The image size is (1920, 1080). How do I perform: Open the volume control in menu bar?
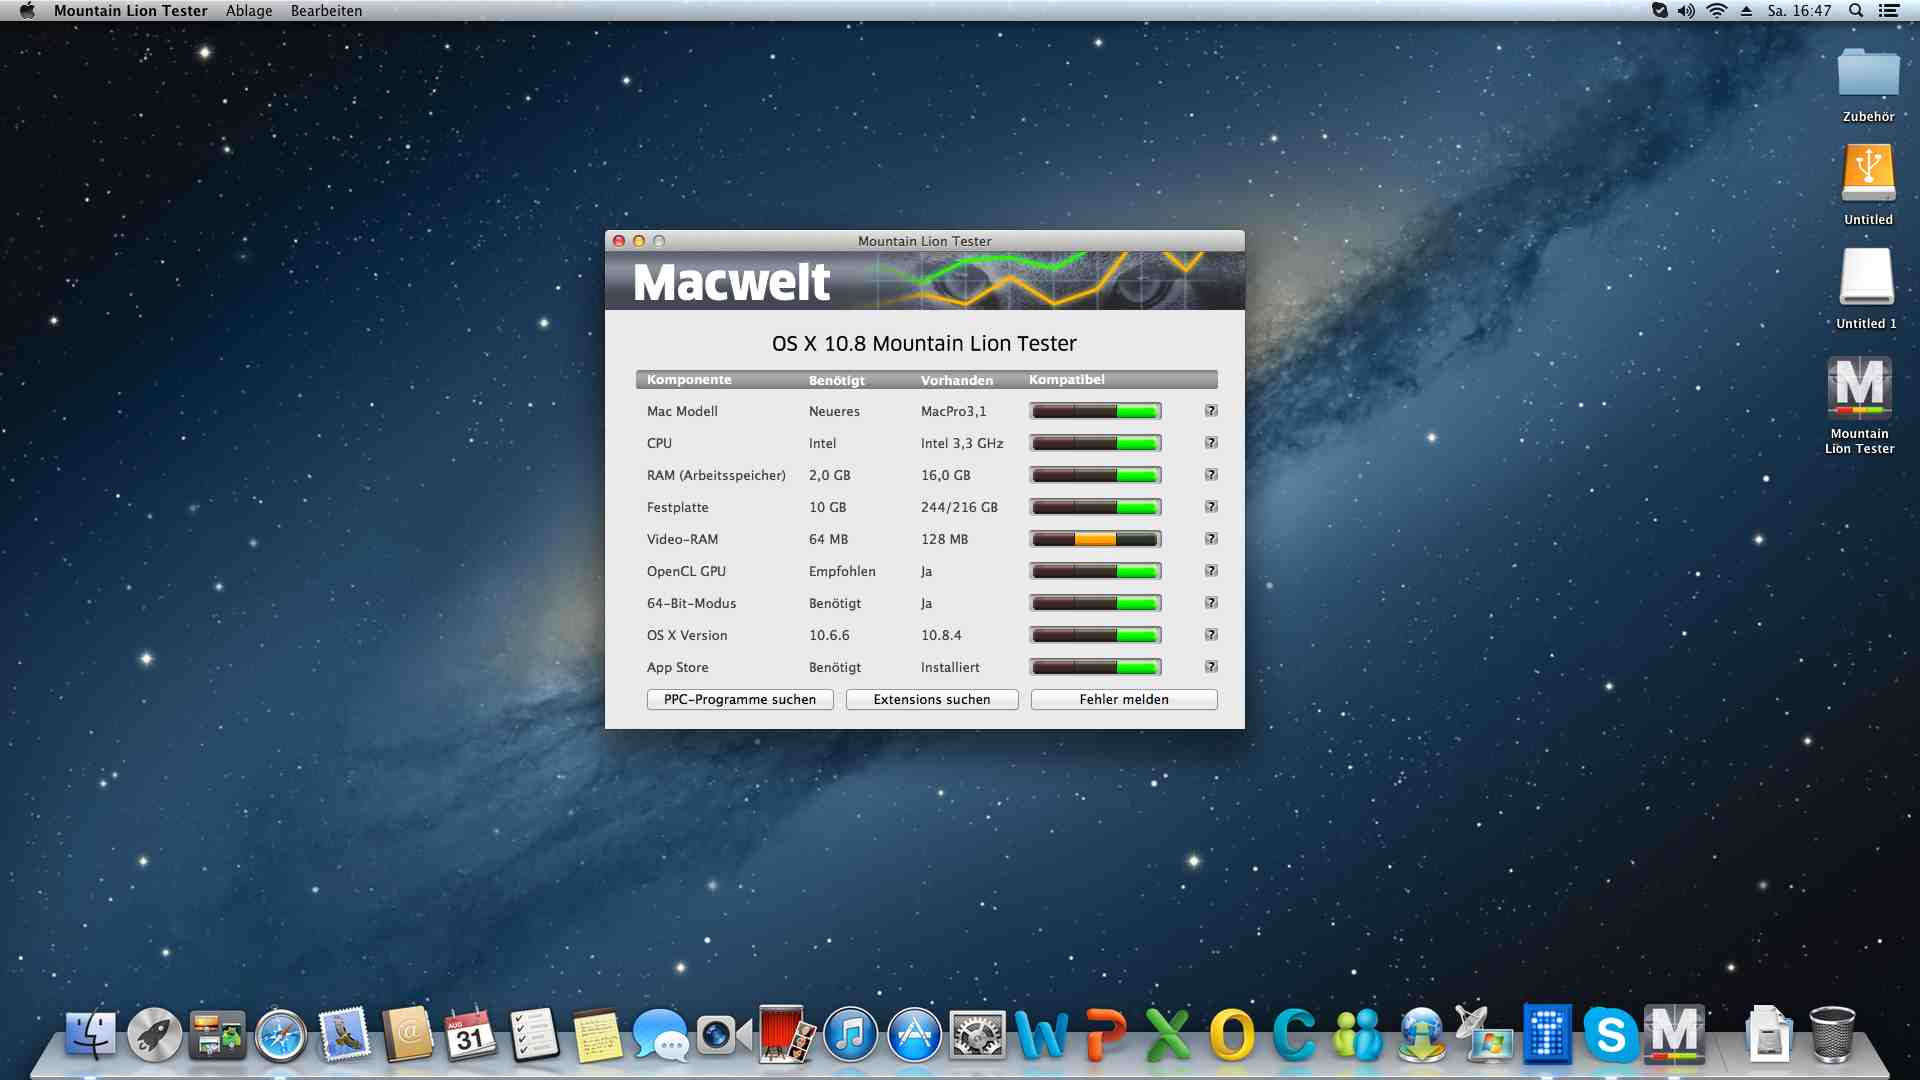1687,11
